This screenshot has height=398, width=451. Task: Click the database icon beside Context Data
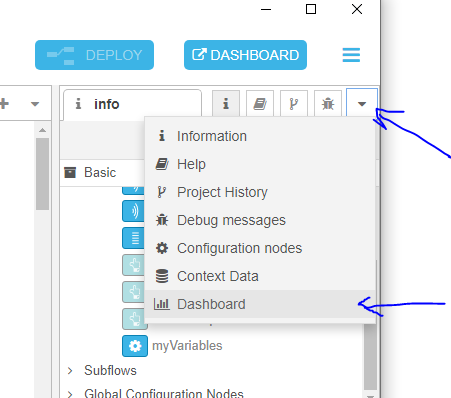162,276
